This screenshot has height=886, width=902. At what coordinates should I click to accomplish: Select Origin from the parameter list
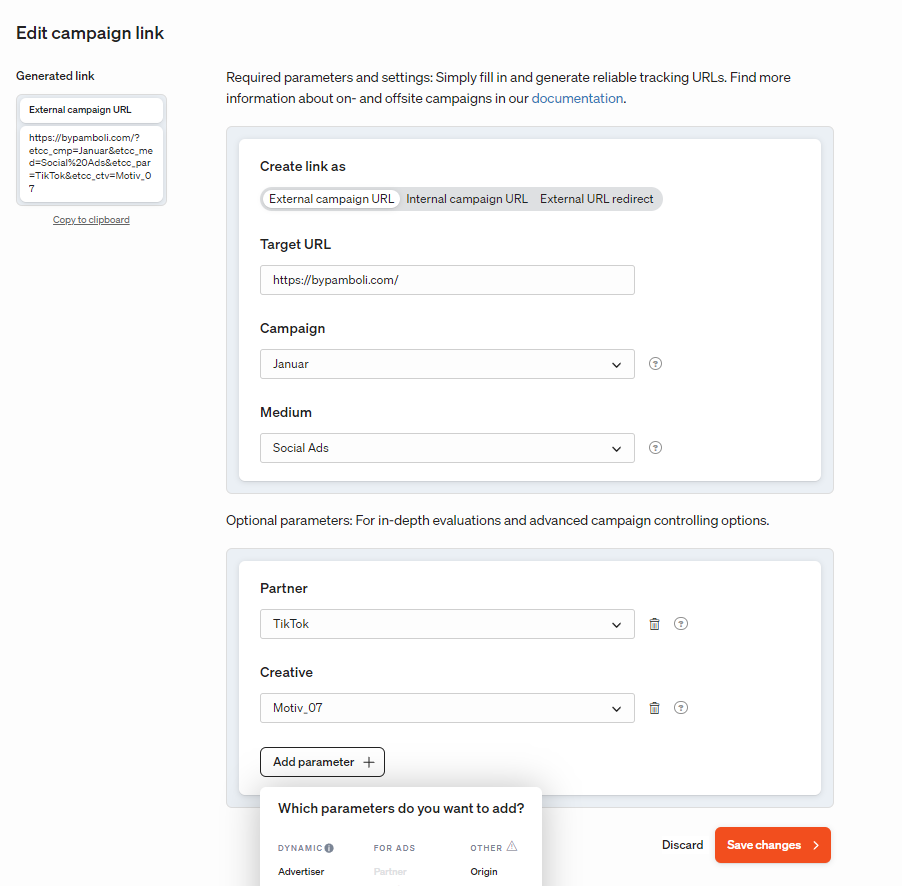[484, 872]
